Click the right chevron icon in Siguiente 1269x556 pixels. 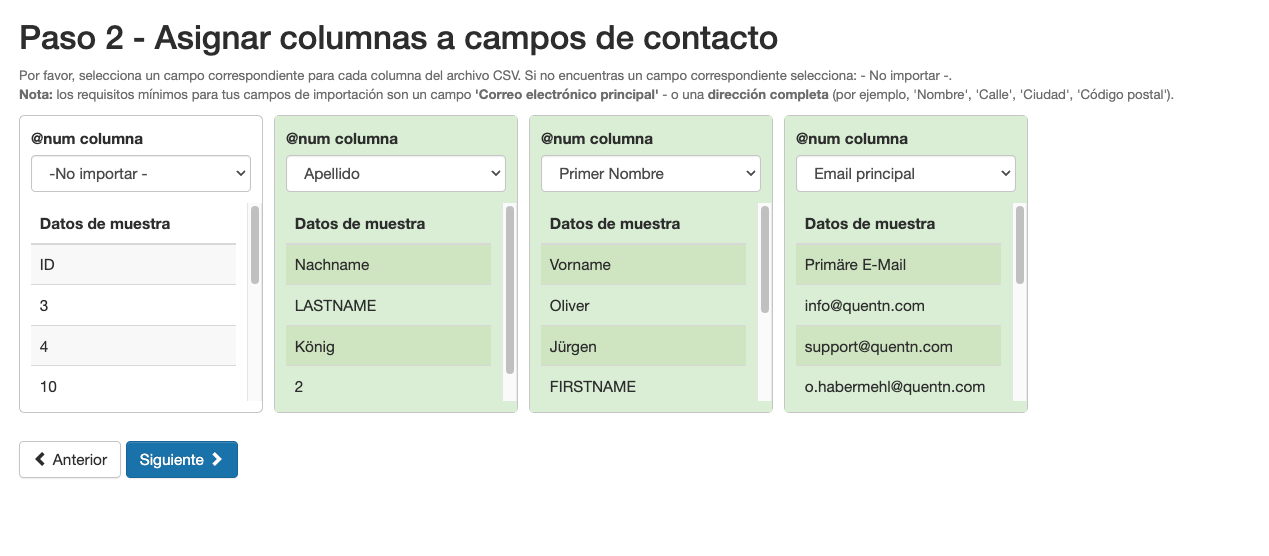(x=217, y=460)
